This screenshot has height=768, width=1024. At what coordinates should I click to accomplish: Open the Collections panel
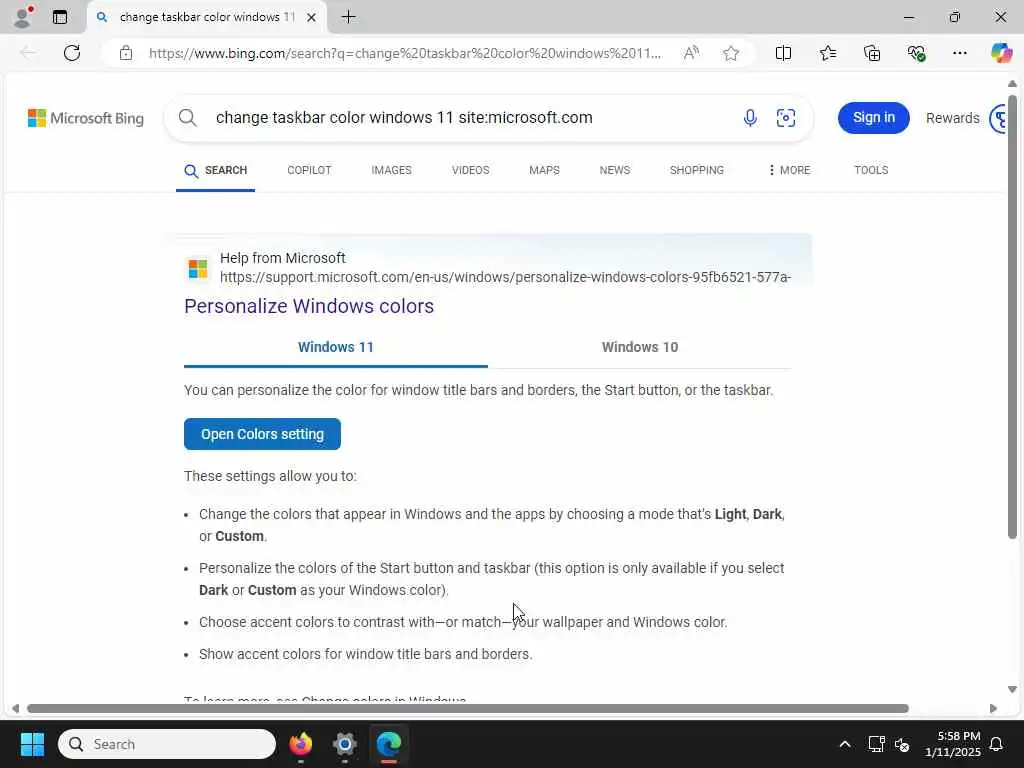pyautogui.click(x=872, y=53)
